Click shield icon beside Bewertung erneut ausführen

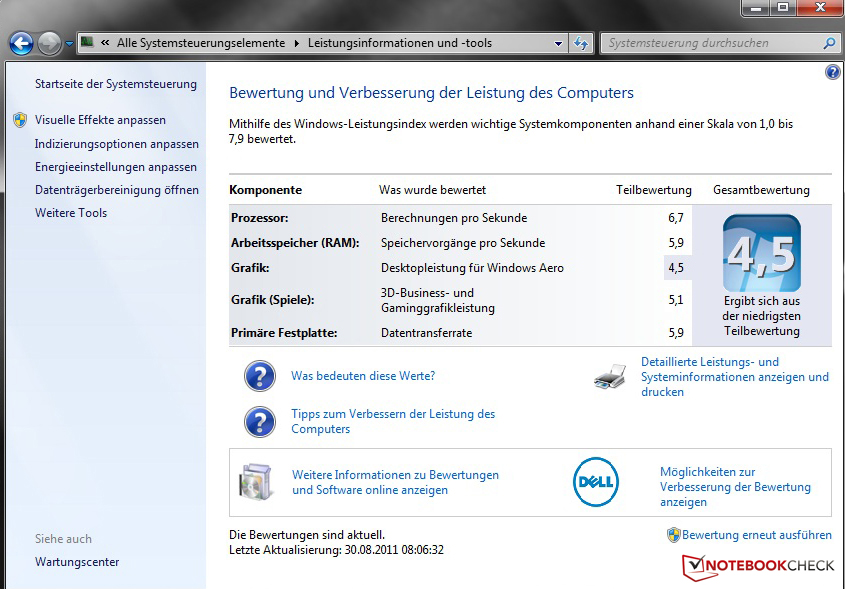coord(674,535)
